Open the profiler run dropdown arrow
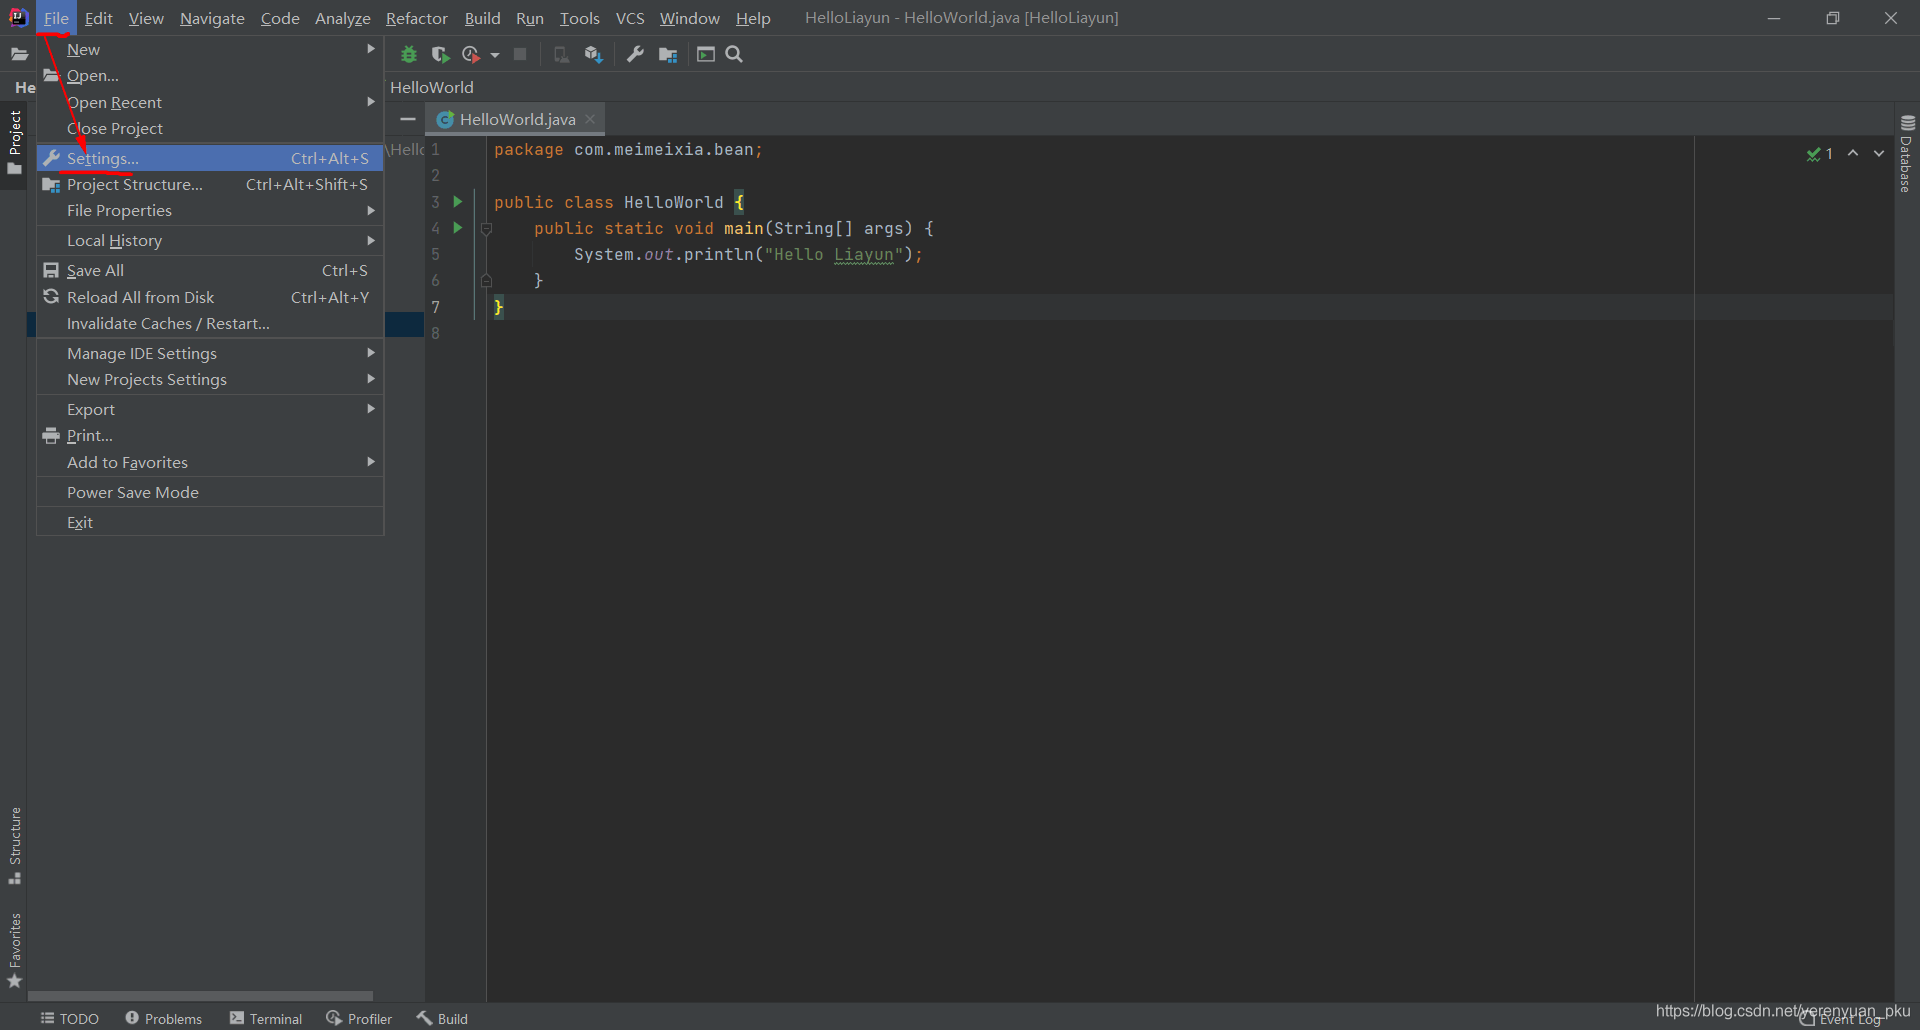1920x1030 pixels. tap(495, 55)
